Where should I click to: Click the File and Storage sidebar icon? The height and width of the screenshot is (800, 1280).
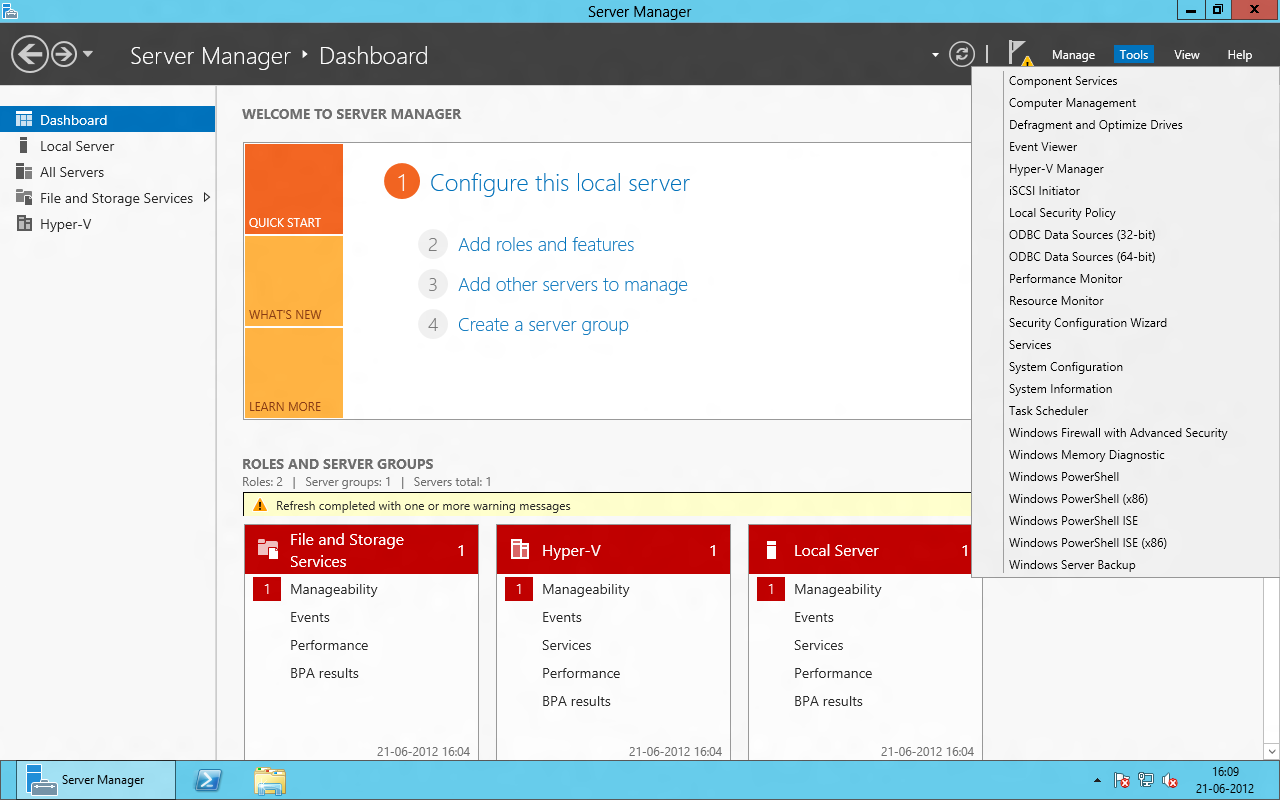click(x=24, y=198)
